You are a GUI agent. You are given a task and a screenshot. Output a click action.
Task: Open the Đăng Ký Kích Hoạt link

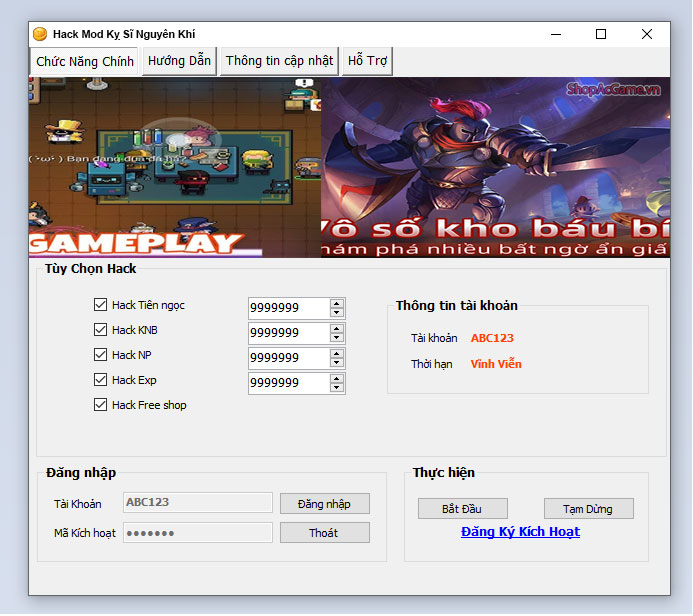click(521, 532)
